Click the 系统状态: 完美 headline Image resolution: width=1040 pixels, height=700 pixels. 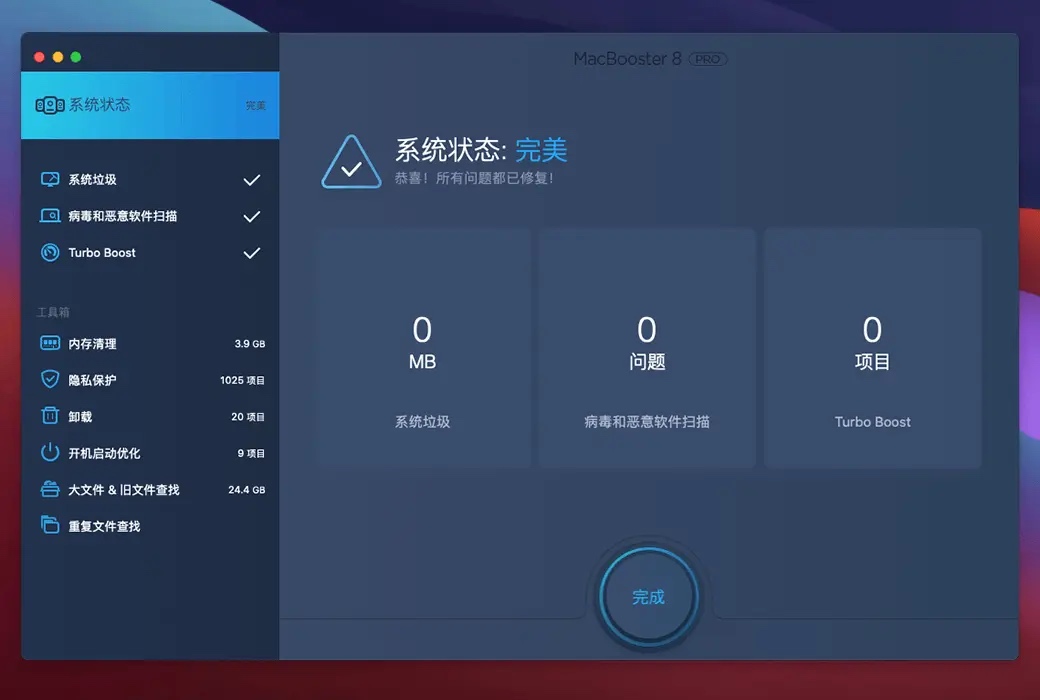tap(482, 150)
